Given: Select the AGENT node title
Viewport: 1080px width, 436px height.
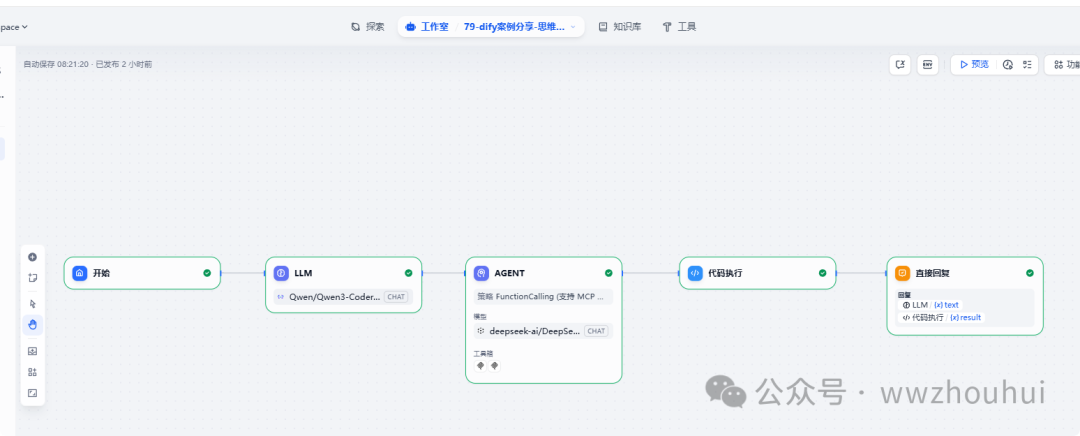Looking at the screenshot, I should click(510, 273).
